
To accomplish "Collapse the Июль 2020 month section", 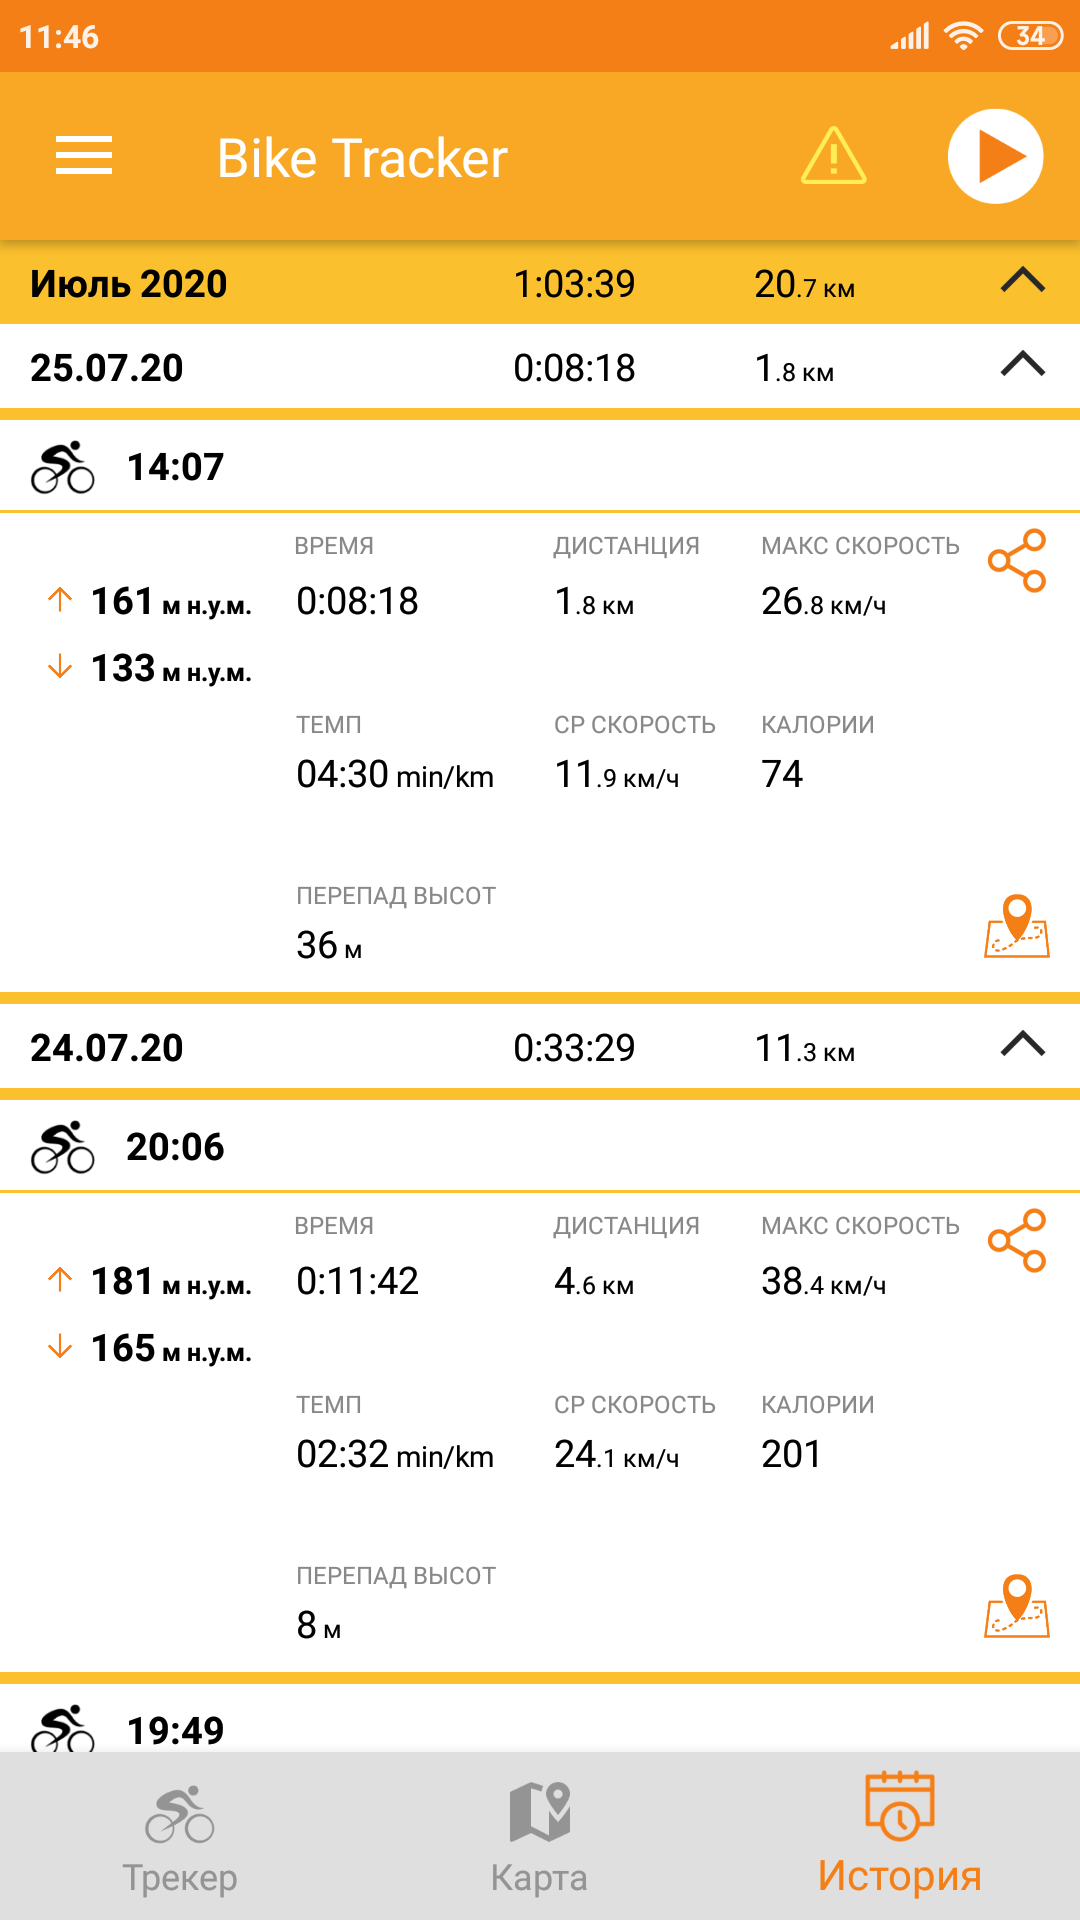I will pyautogui.click(x=1023, y=281).
